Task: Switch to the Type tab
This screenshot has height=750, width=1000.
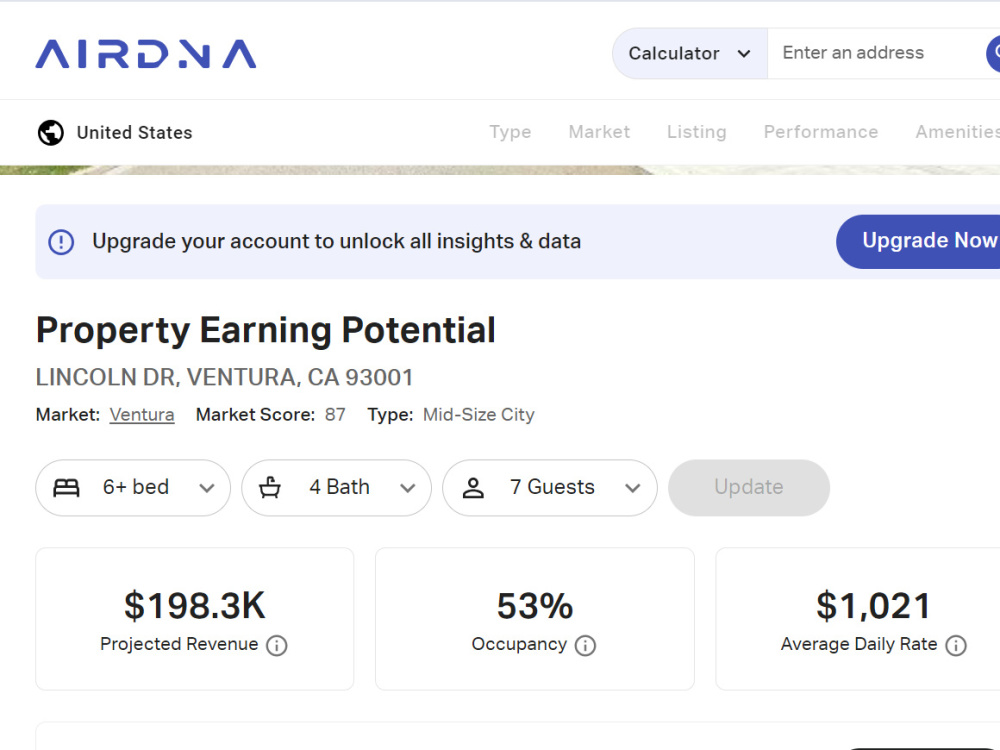Action: 510,132
